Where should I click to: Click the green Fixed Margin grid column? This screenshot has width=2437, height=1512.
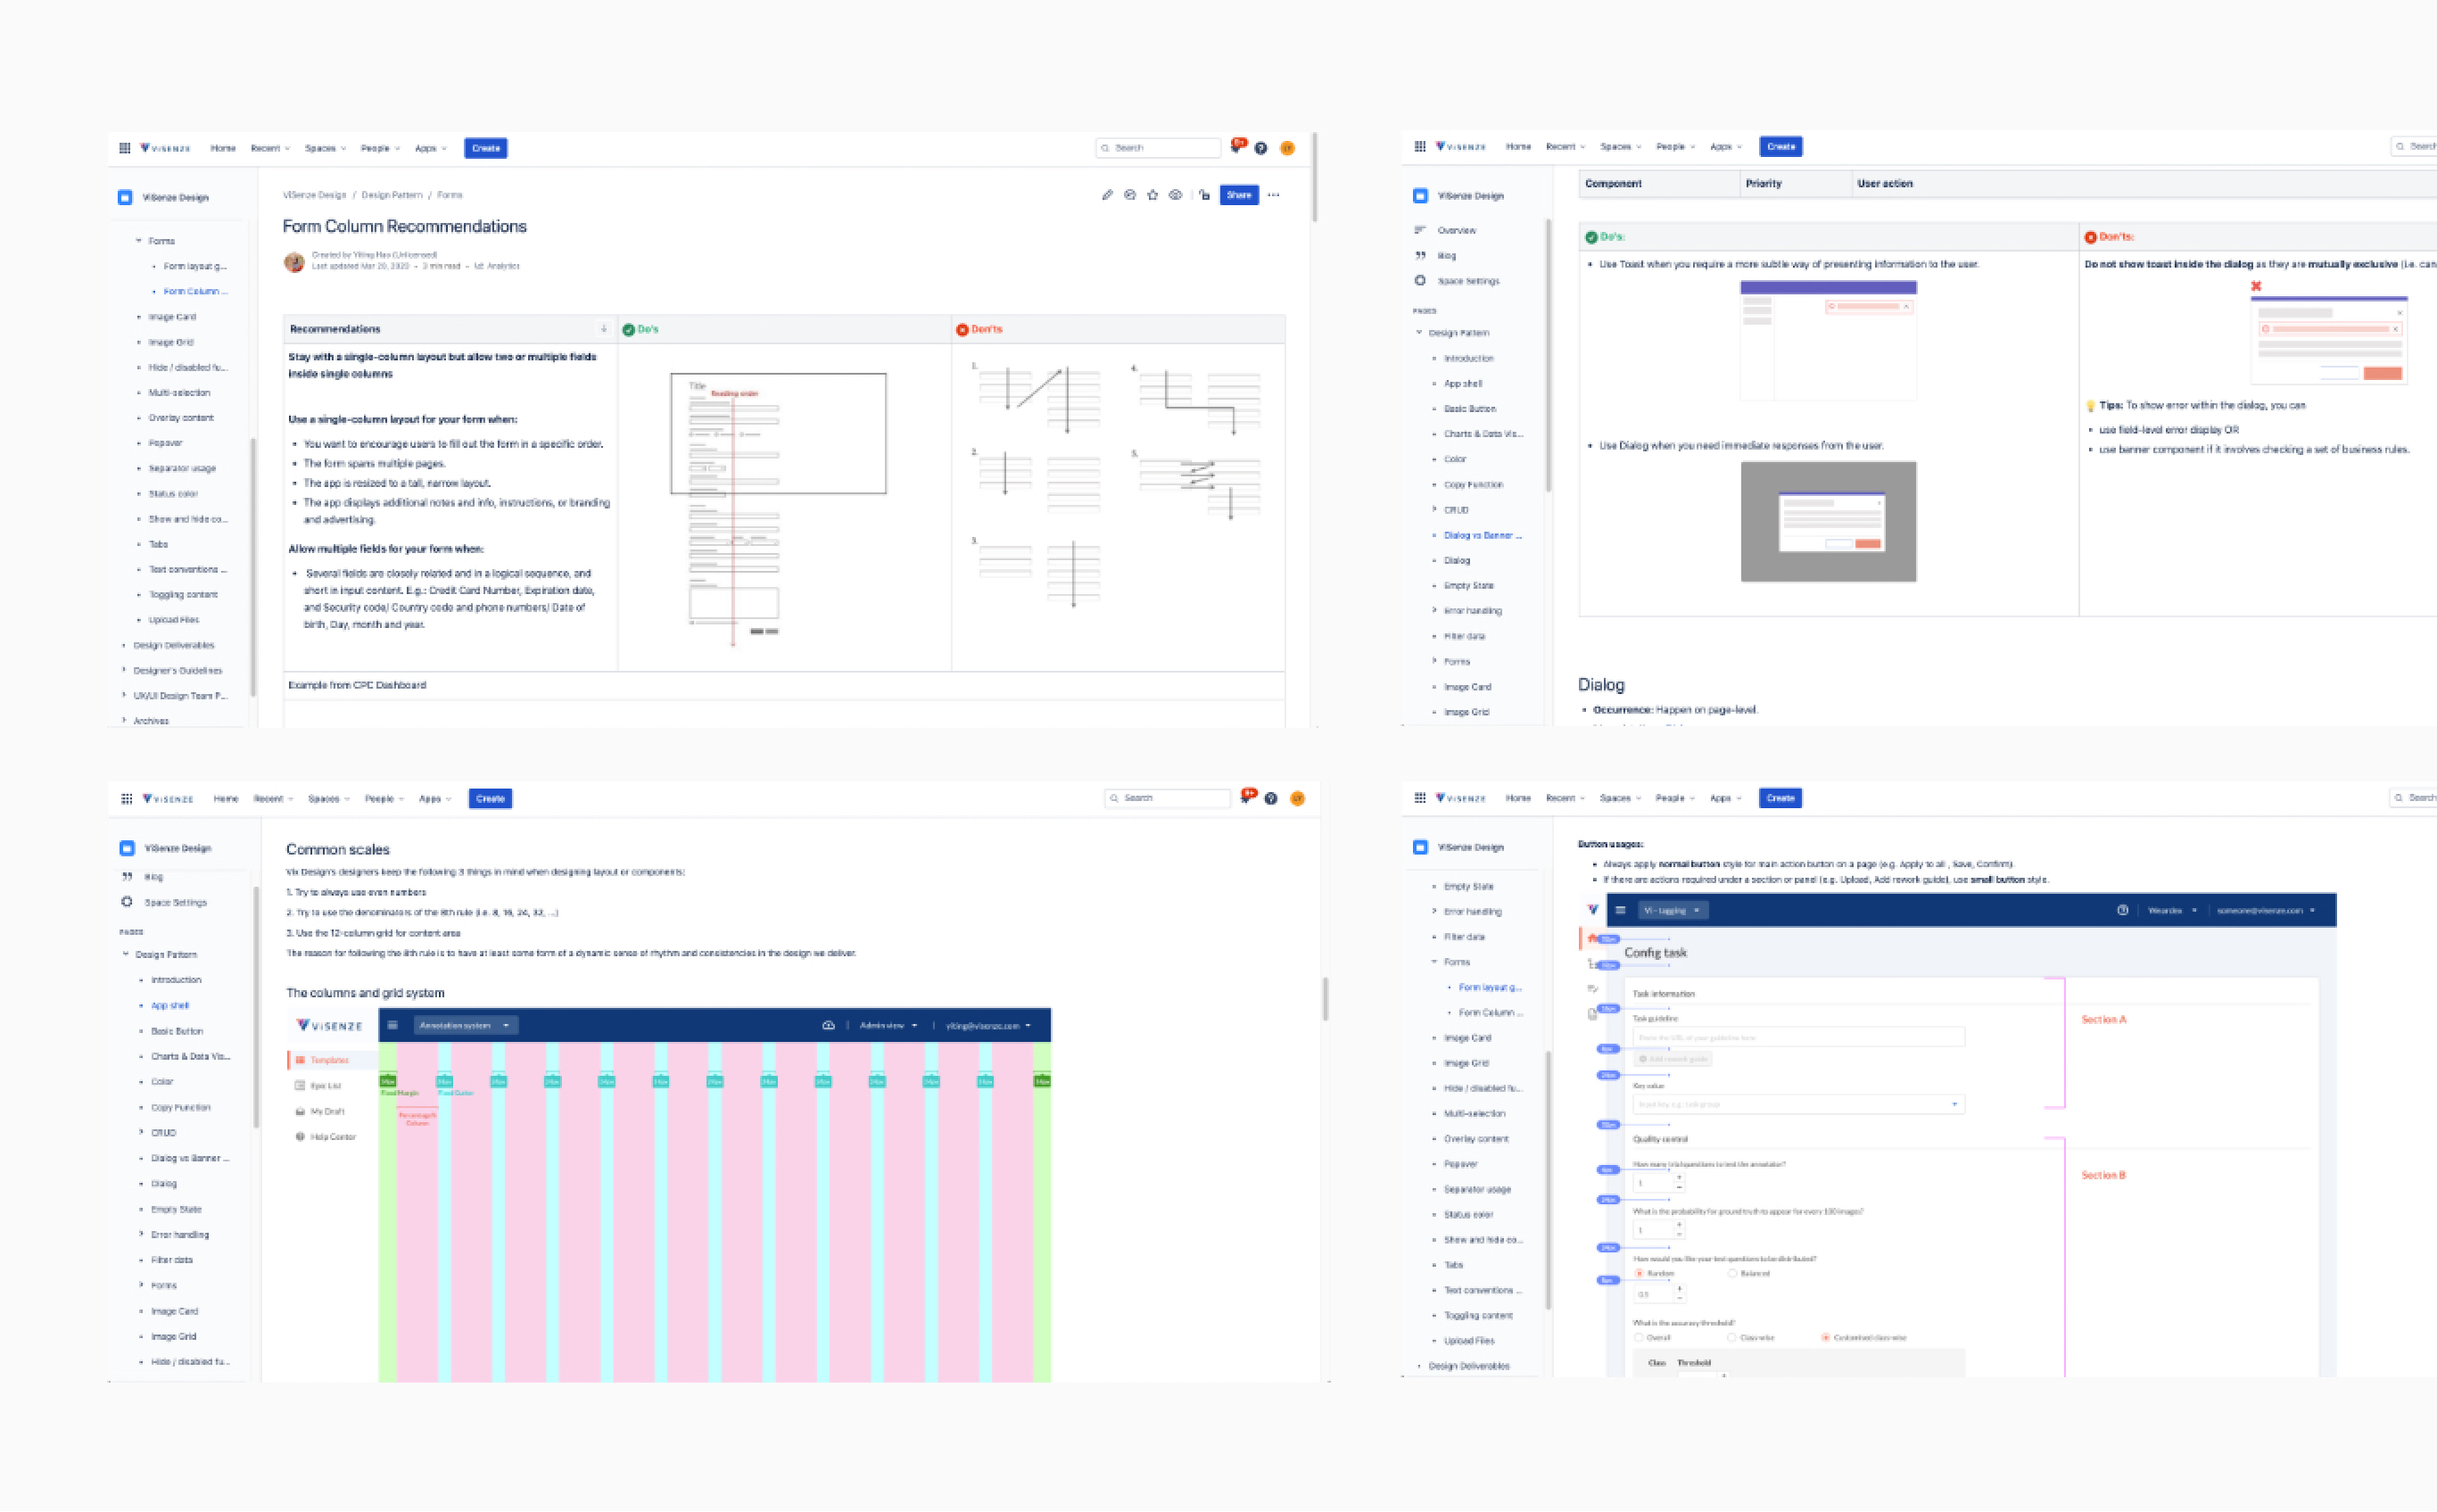click(x=387, y=1200)
